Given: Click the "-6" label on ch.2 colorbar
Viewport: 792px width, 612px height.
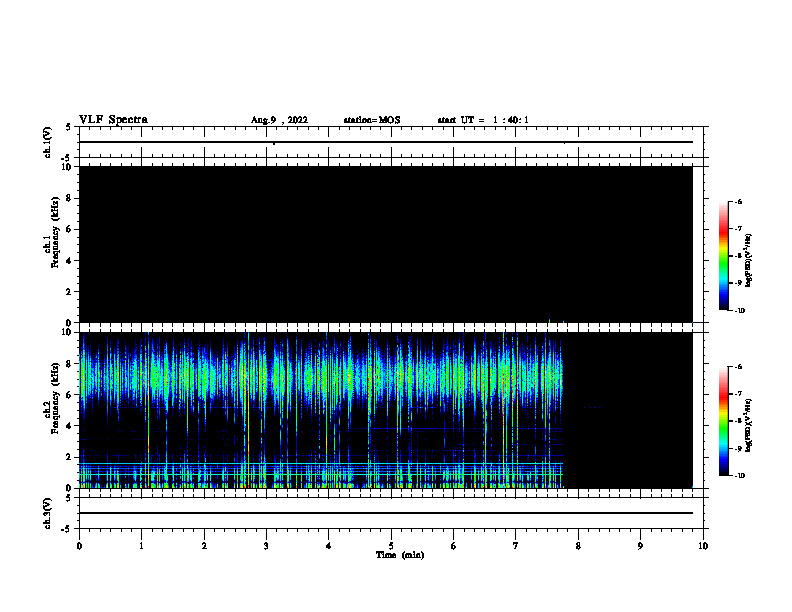Looking at the screenshot, I should coord(738,367).
